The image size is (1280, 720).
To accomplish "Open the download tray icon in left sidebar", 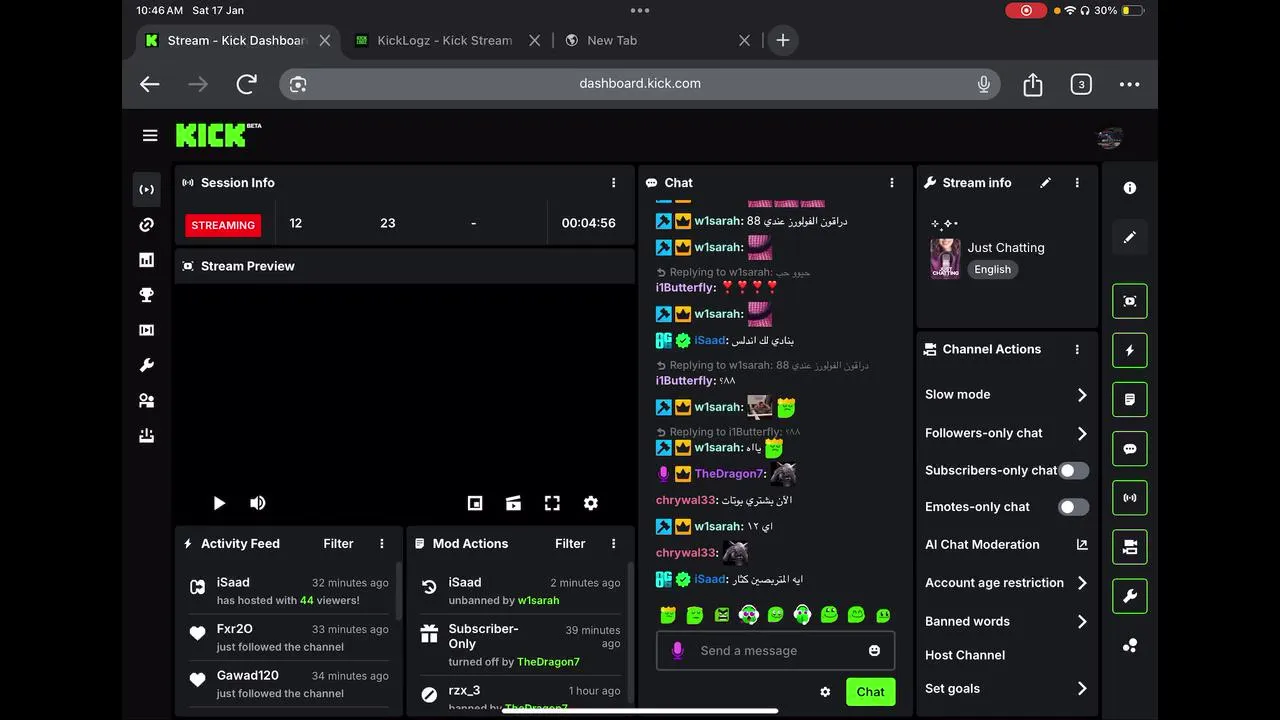I will tap(147, 436).
